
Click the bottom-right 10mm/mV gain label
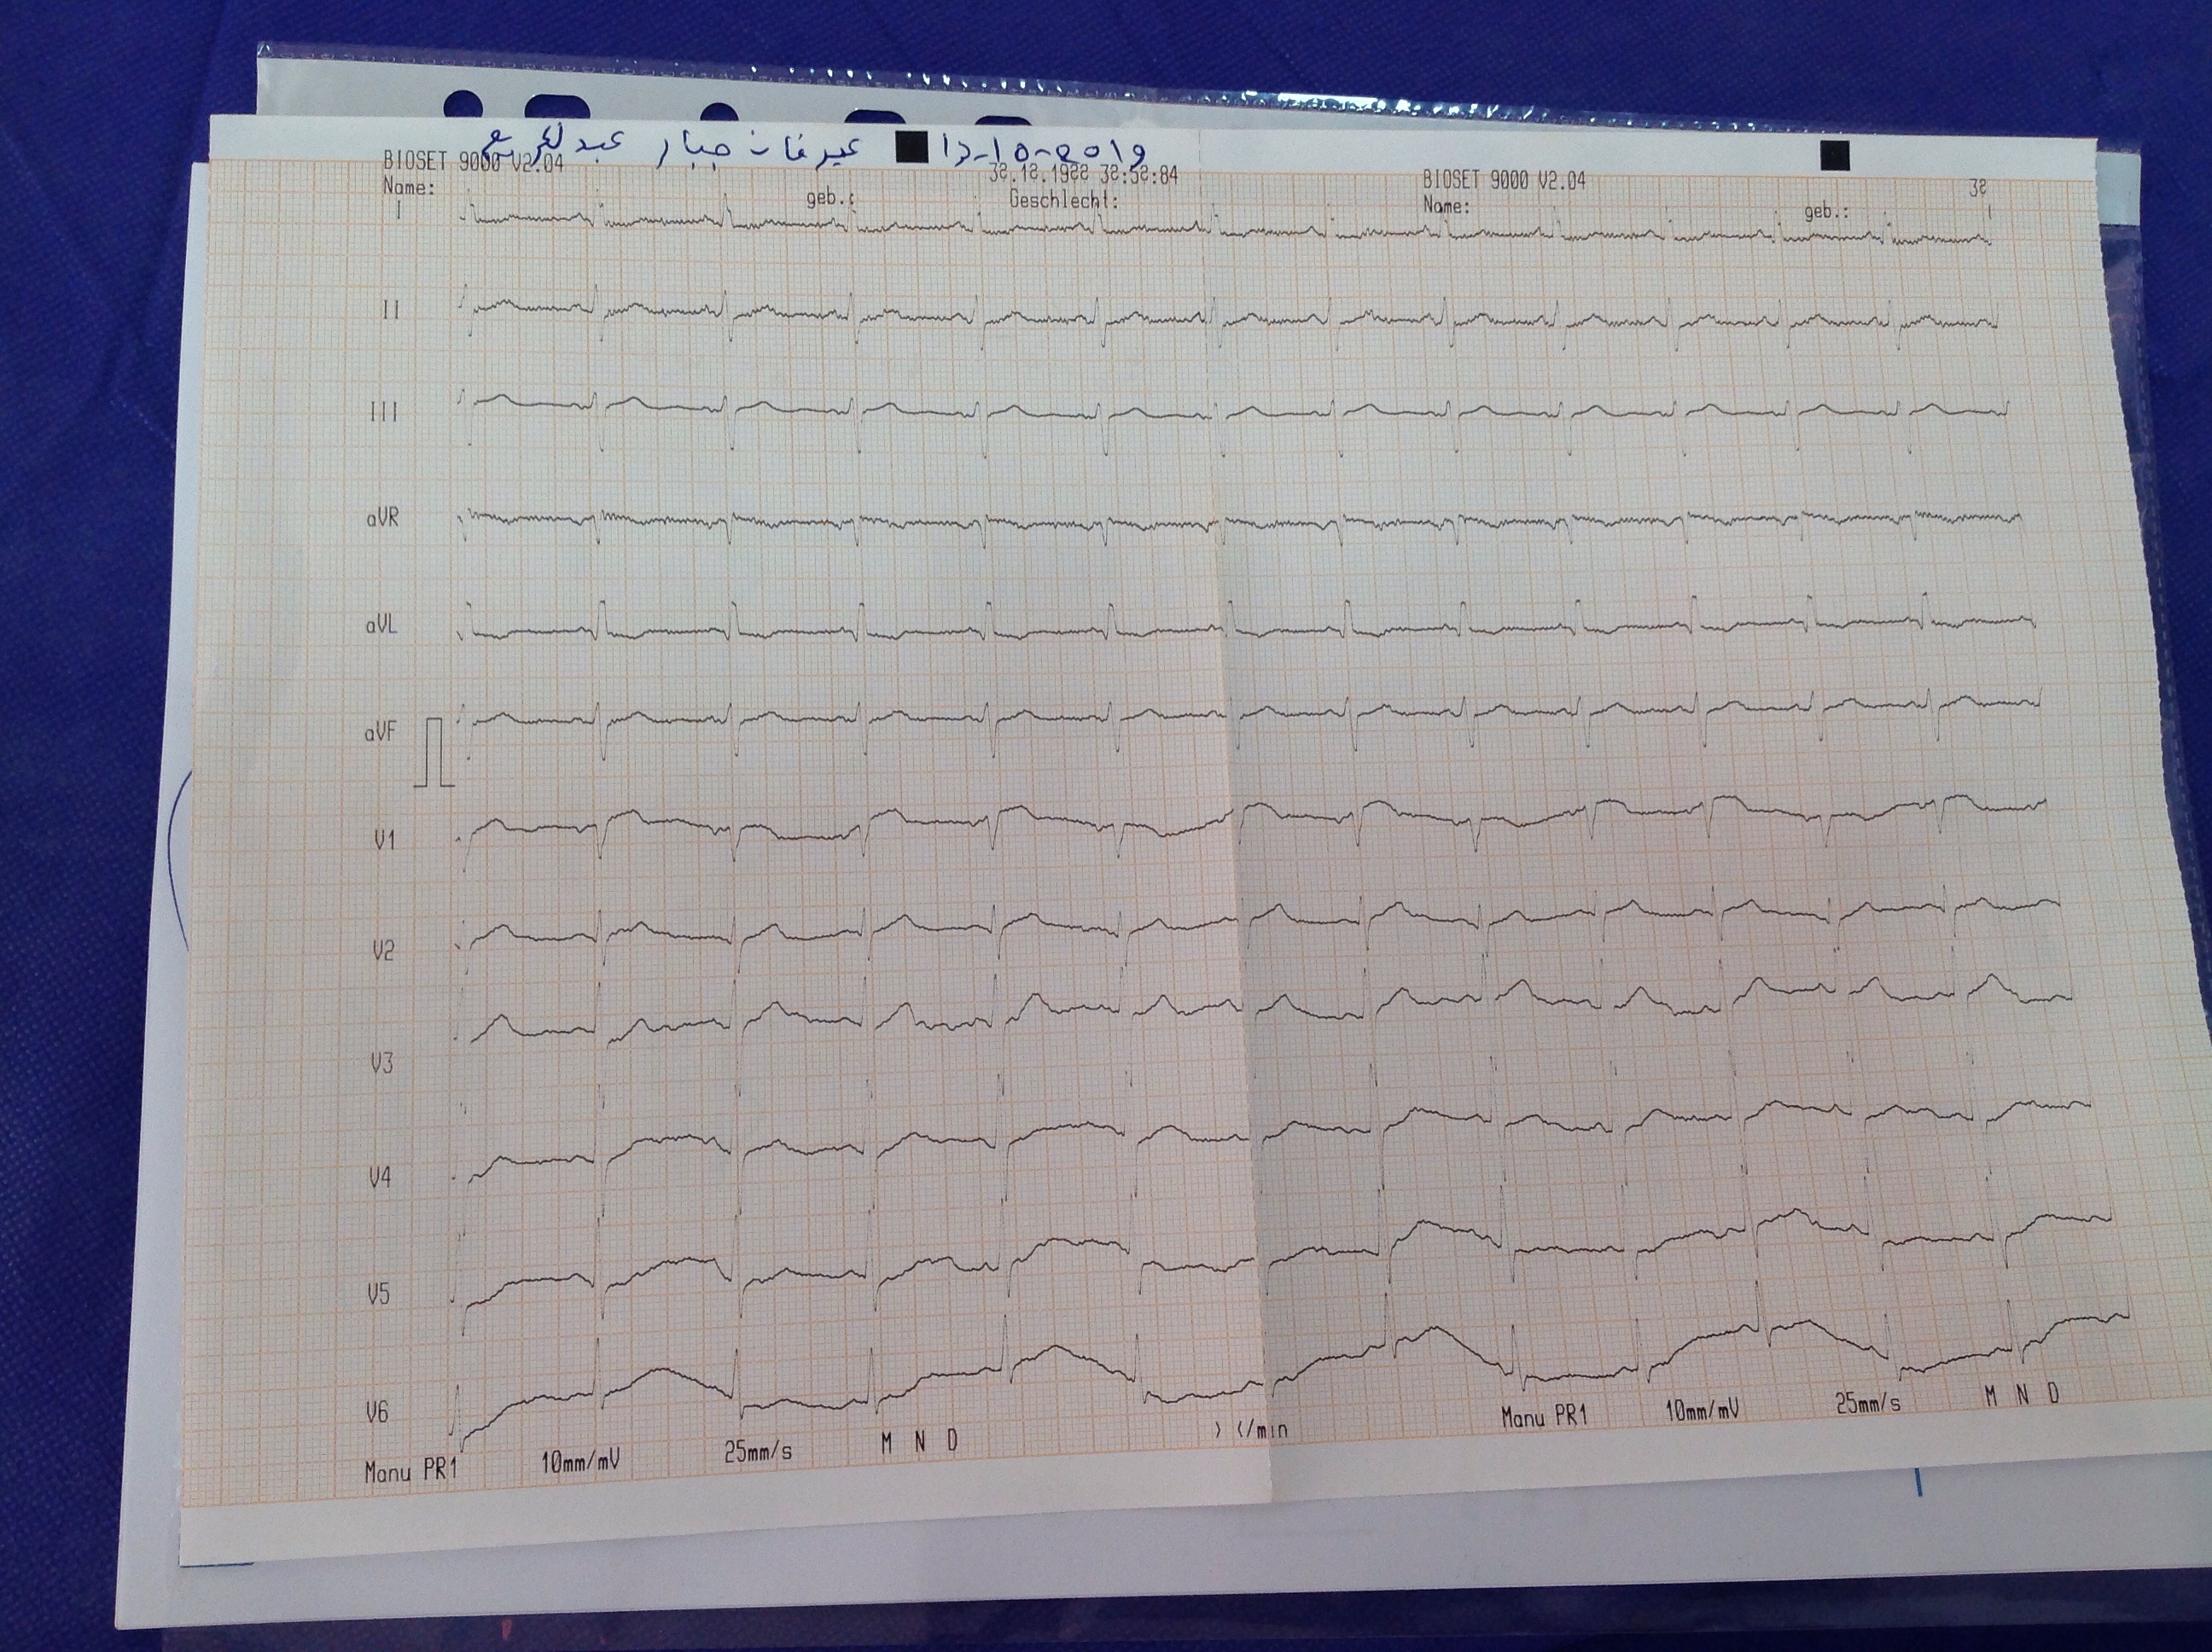(1702, 1410)
